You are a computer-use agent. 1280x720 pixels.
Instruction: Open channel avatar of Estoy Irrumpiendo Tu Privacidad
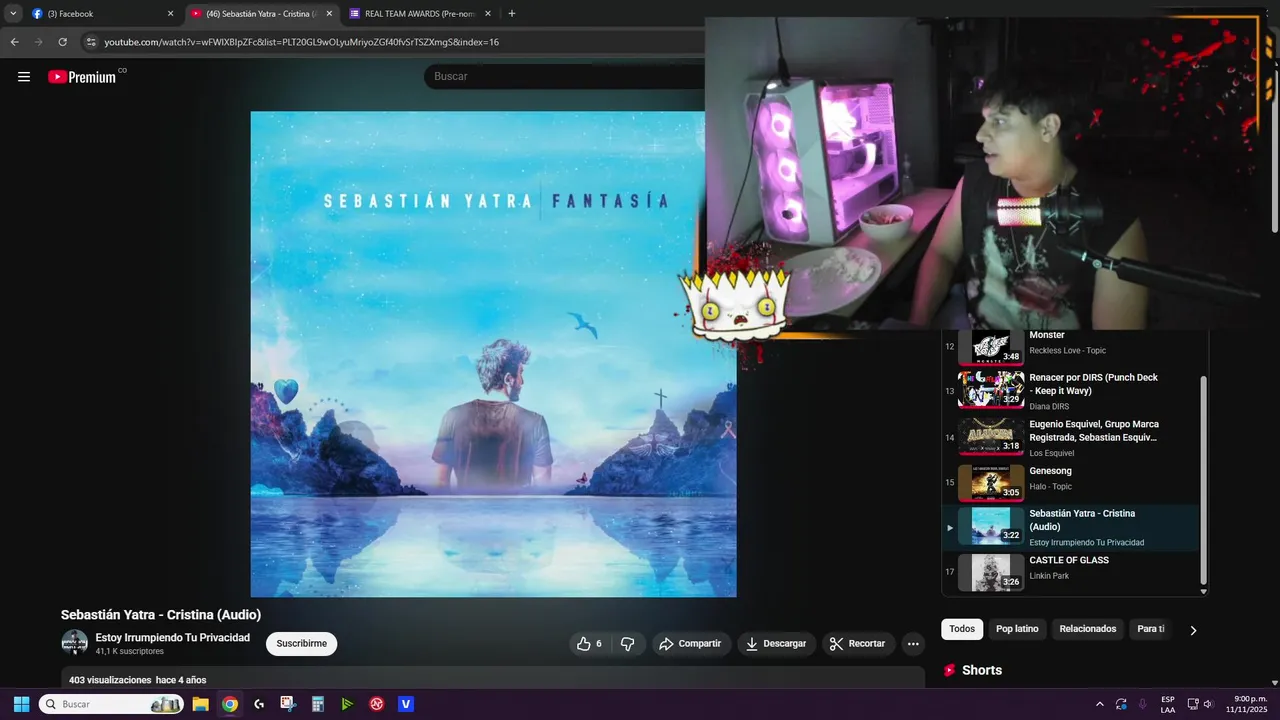pos(74,643)
